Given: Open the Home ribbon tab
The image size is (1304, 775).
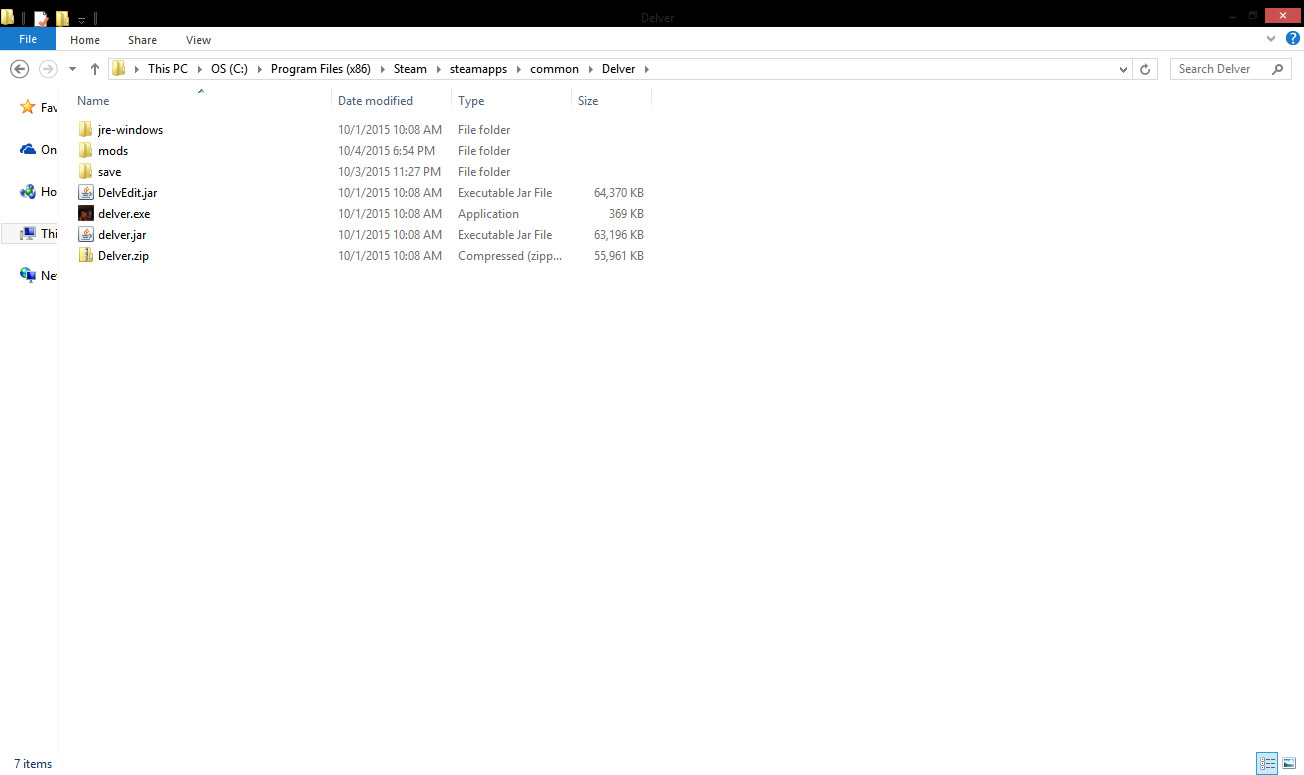Looking at the screenshot, I should point(85,40).
